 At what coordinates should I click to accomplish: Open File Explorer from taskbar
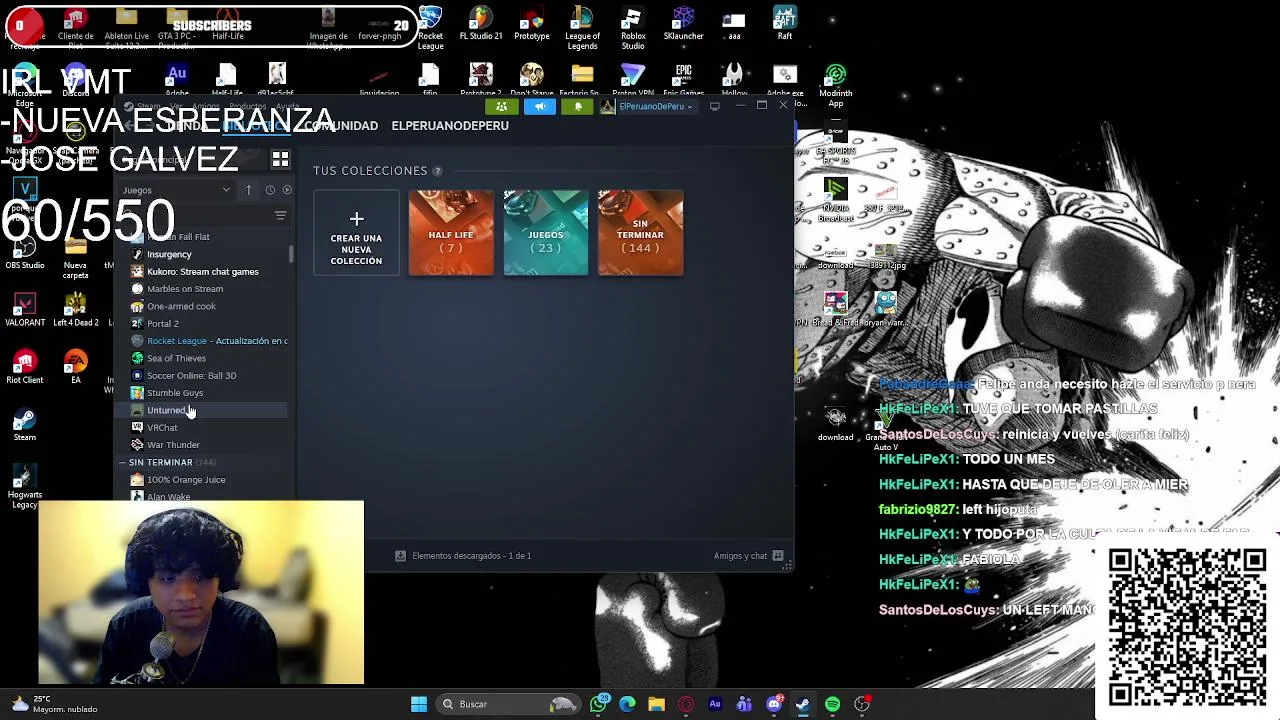656,704
